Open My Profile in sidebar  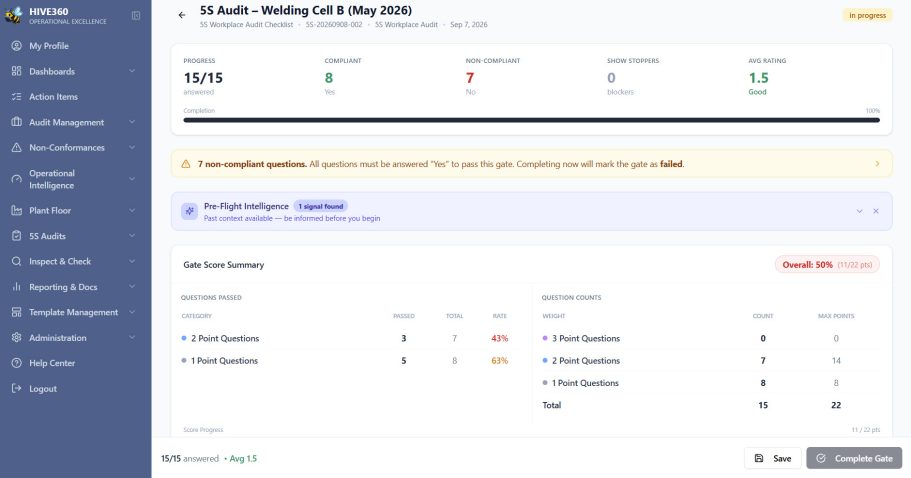click(x=76, y=46)
